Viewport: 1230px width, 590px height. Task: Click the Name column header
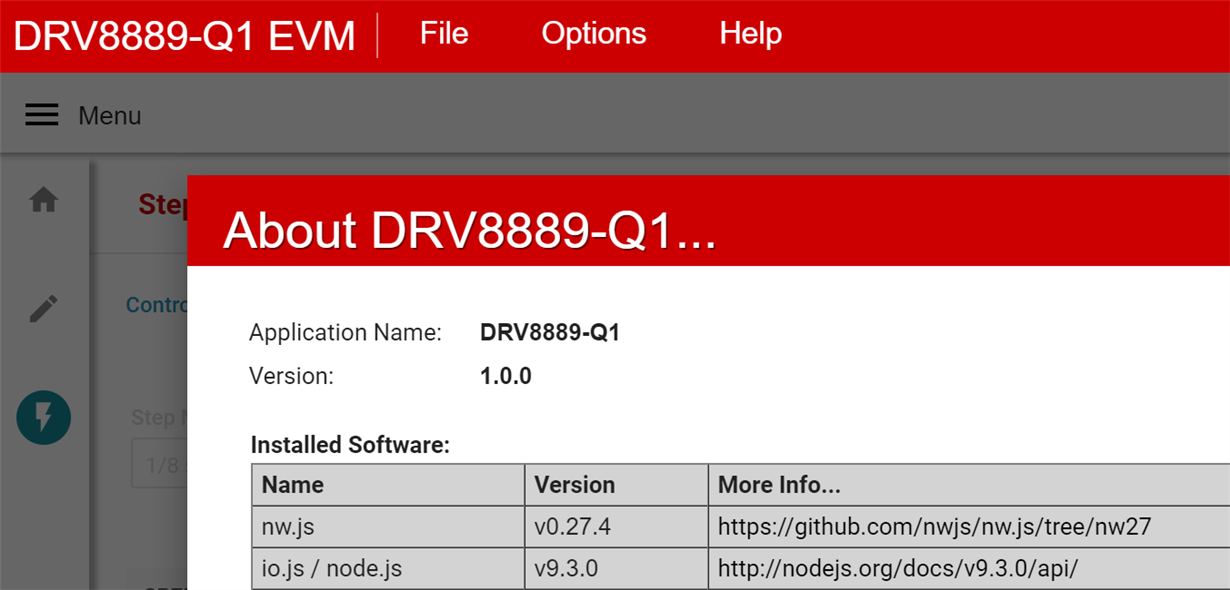388,485
